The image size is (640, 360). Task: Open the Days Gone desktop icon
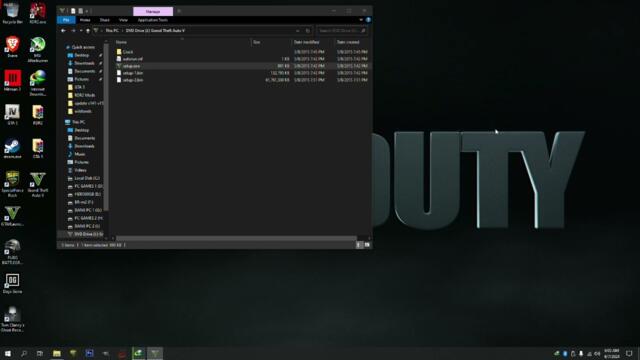12,283
